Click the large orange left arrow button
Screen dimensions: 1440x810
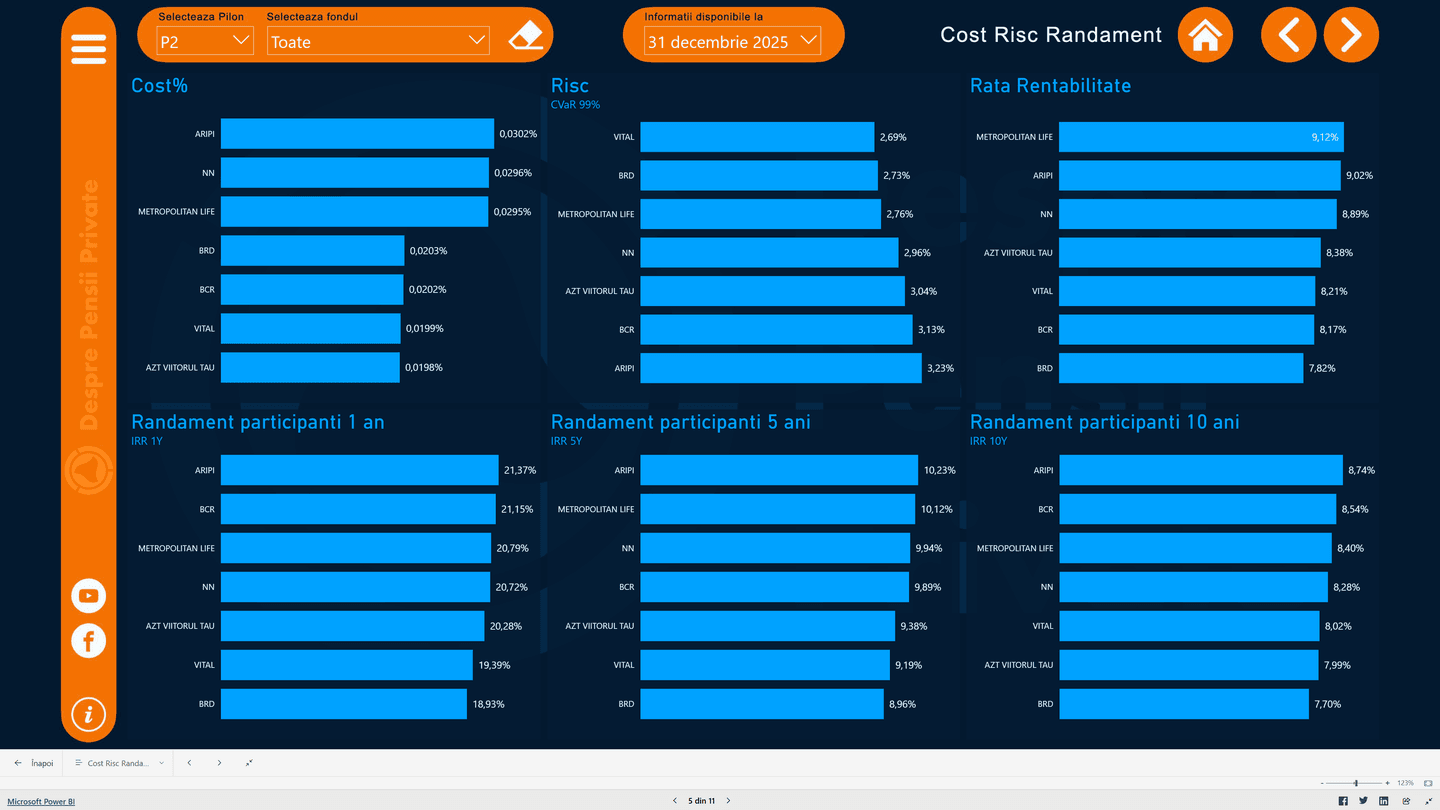1288,36
